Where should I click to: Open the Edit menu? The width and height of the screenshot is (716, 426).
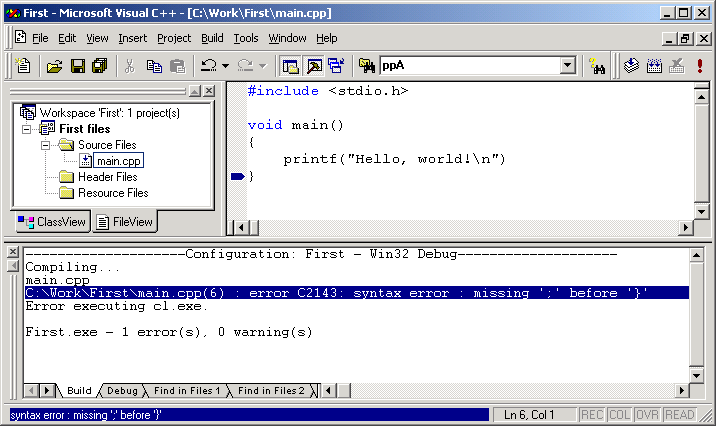(x=67, y=38)
